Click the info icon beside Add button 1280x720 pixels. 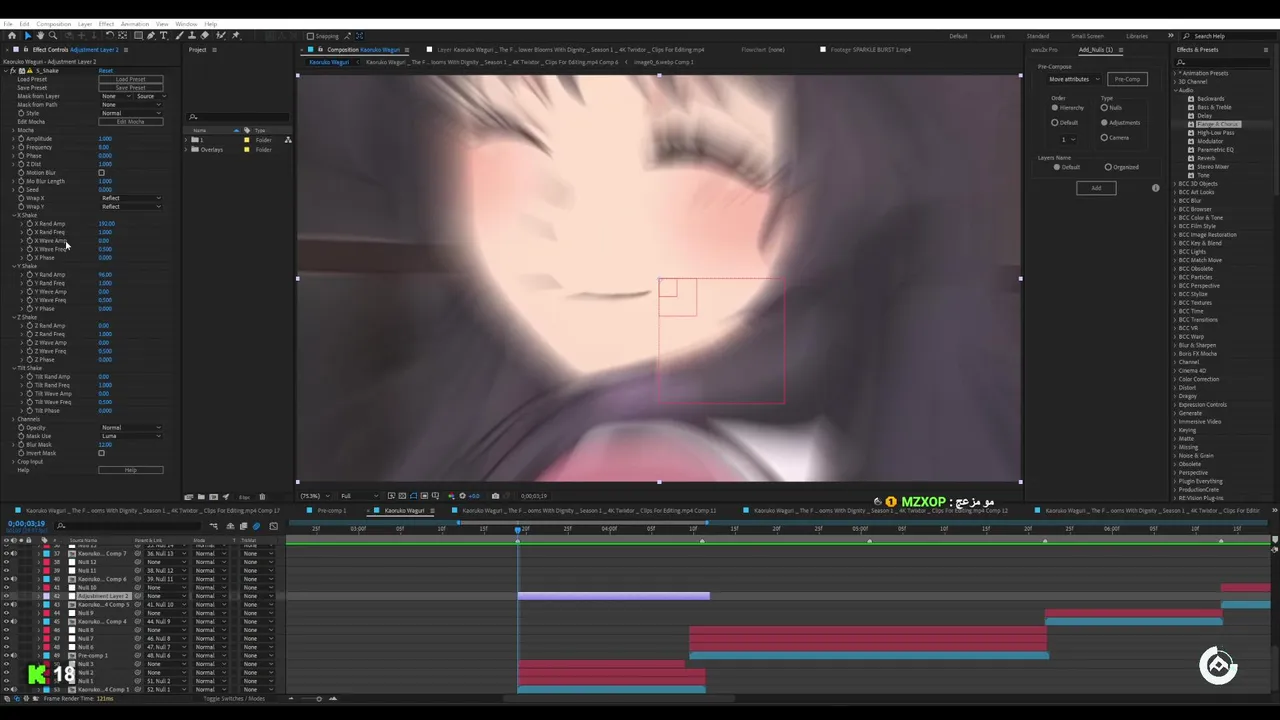[x=1155, y=188]
